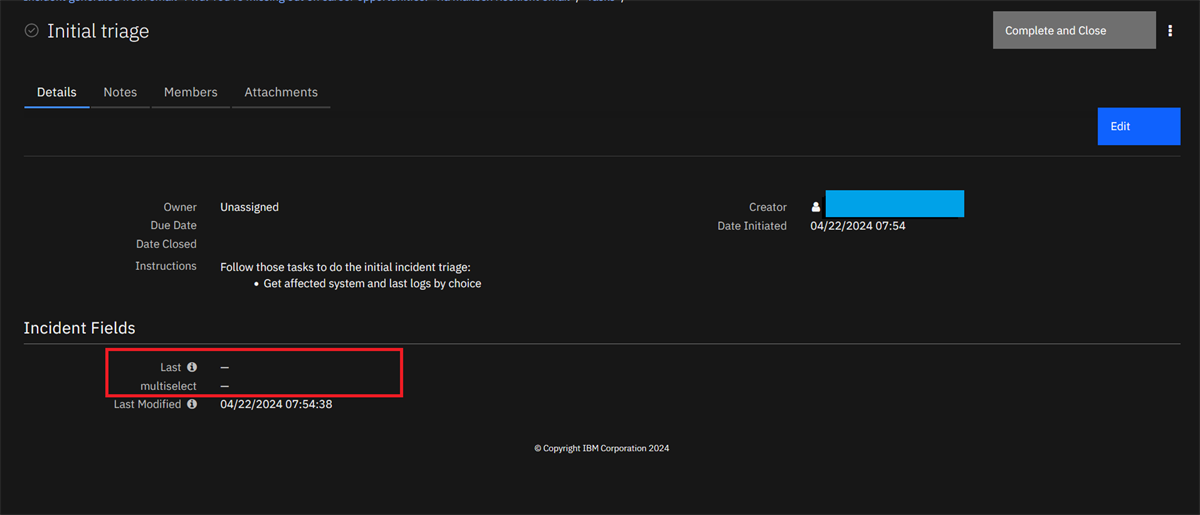Open the vertical three-dot actions menu
This screenshot has width=1200, height=515.
point(1170,31)
